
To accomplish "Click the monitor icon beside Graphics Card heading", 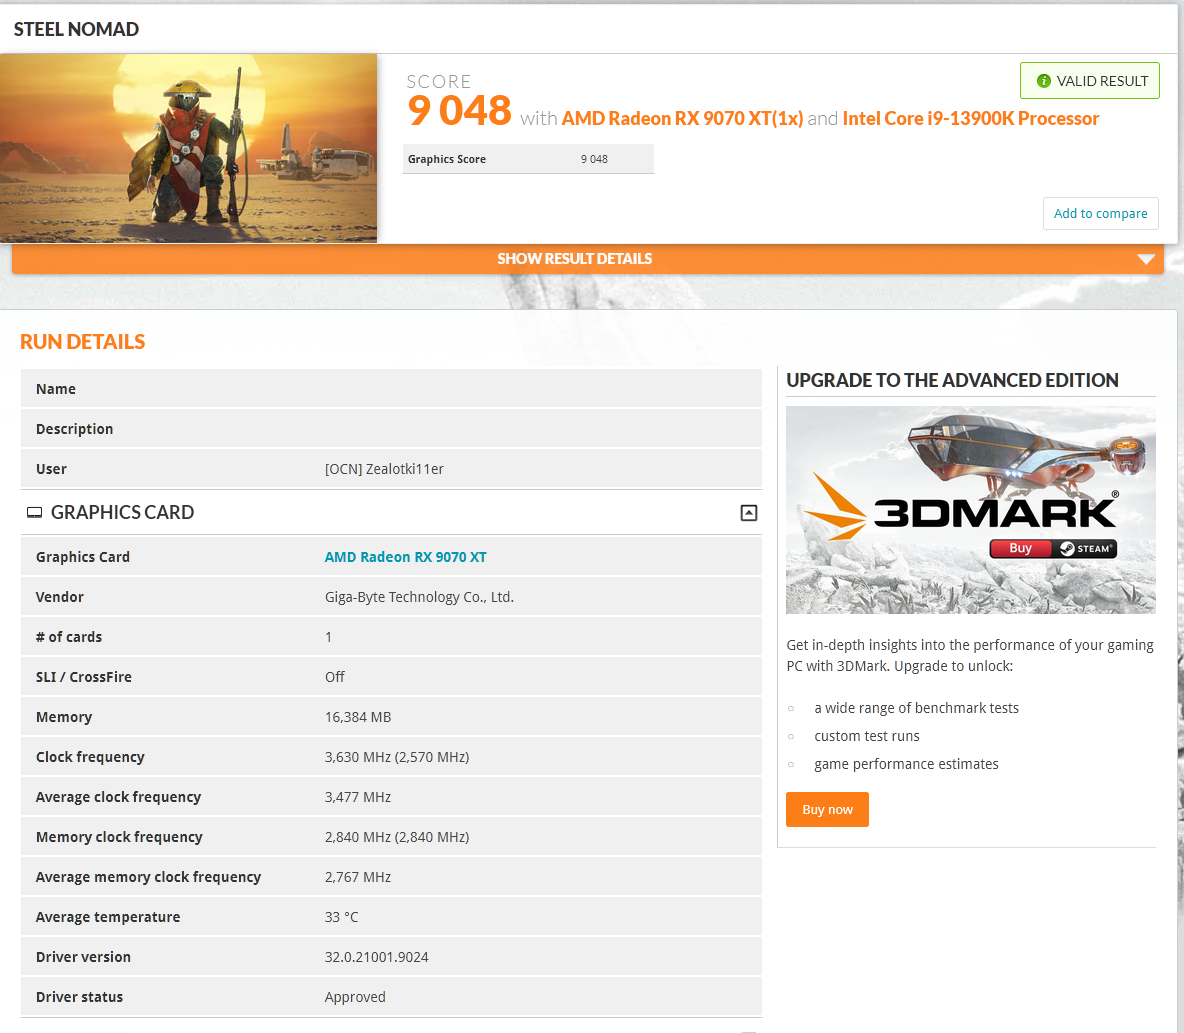I will click(x=35, y=513).
